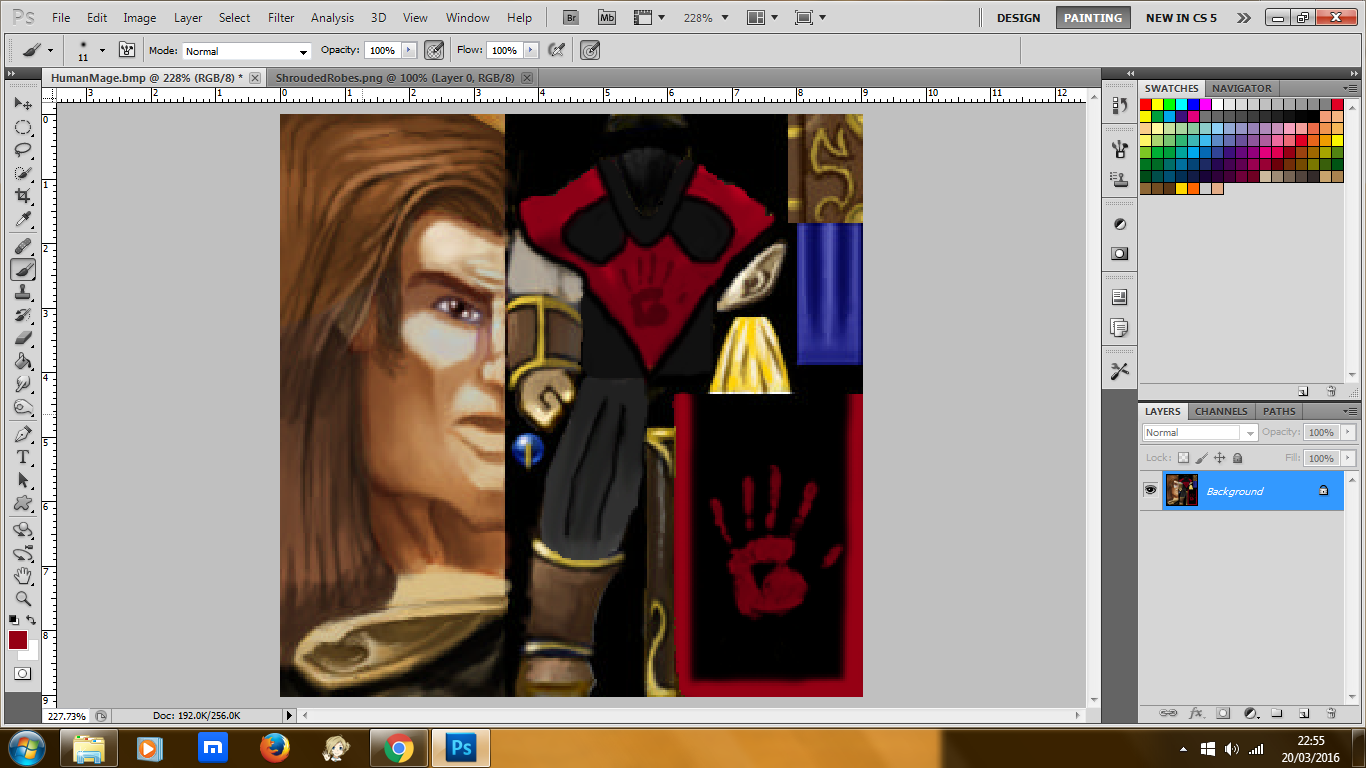Select the Crop tool

pyautogui.click(x=23, y=196)
